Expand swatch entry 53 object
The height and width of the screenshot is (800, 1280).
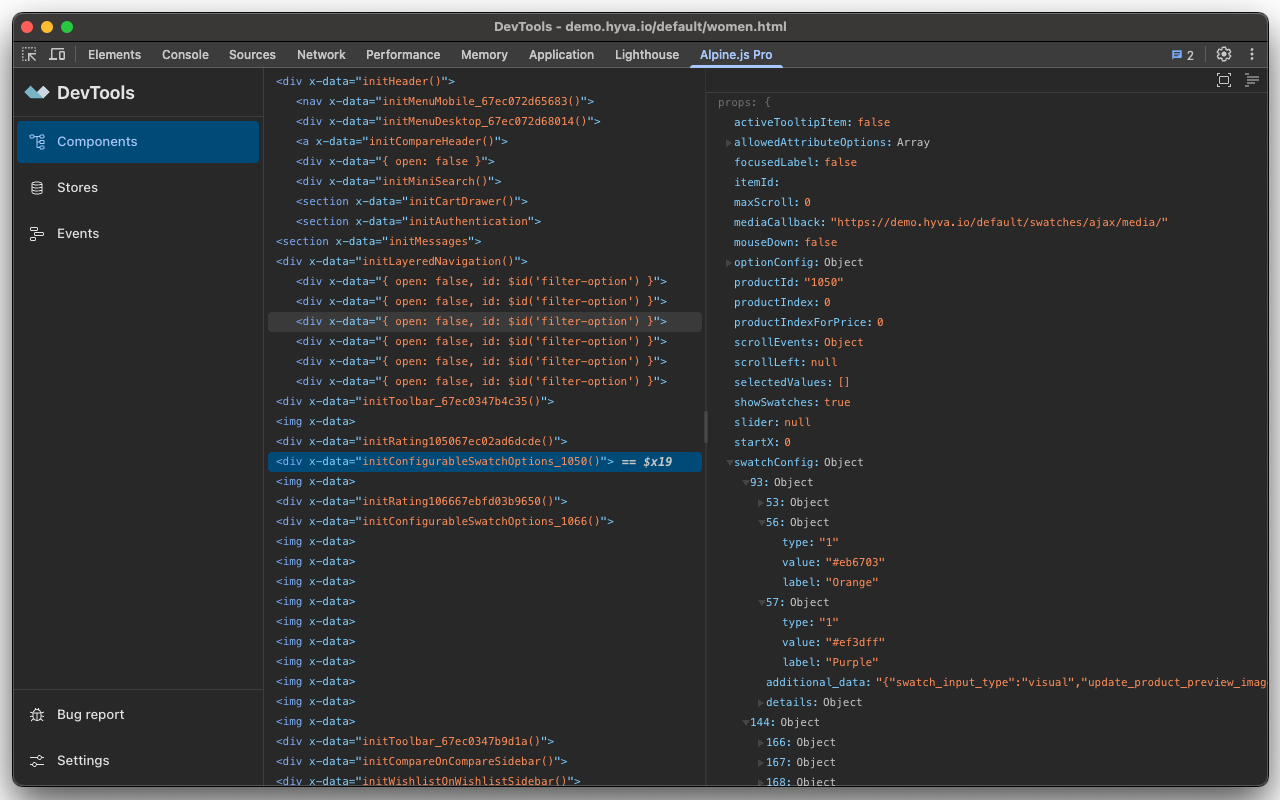click(x=761, y=503)
